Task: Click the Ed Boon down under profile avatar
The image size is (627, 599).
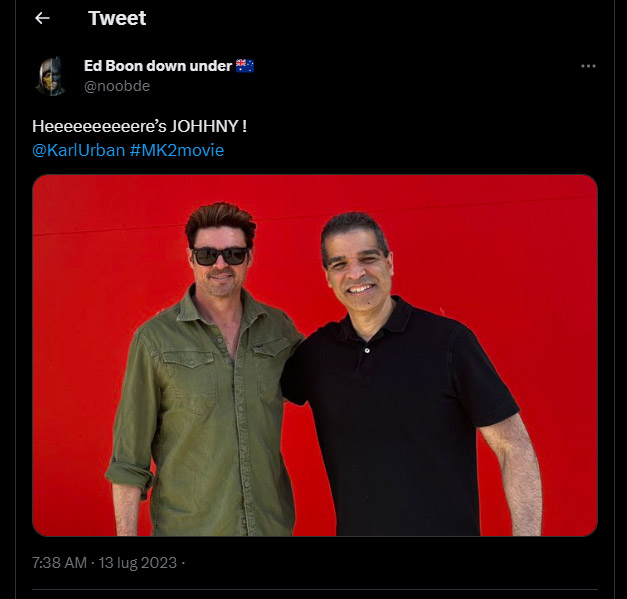Action: click(x=50, y=76)
